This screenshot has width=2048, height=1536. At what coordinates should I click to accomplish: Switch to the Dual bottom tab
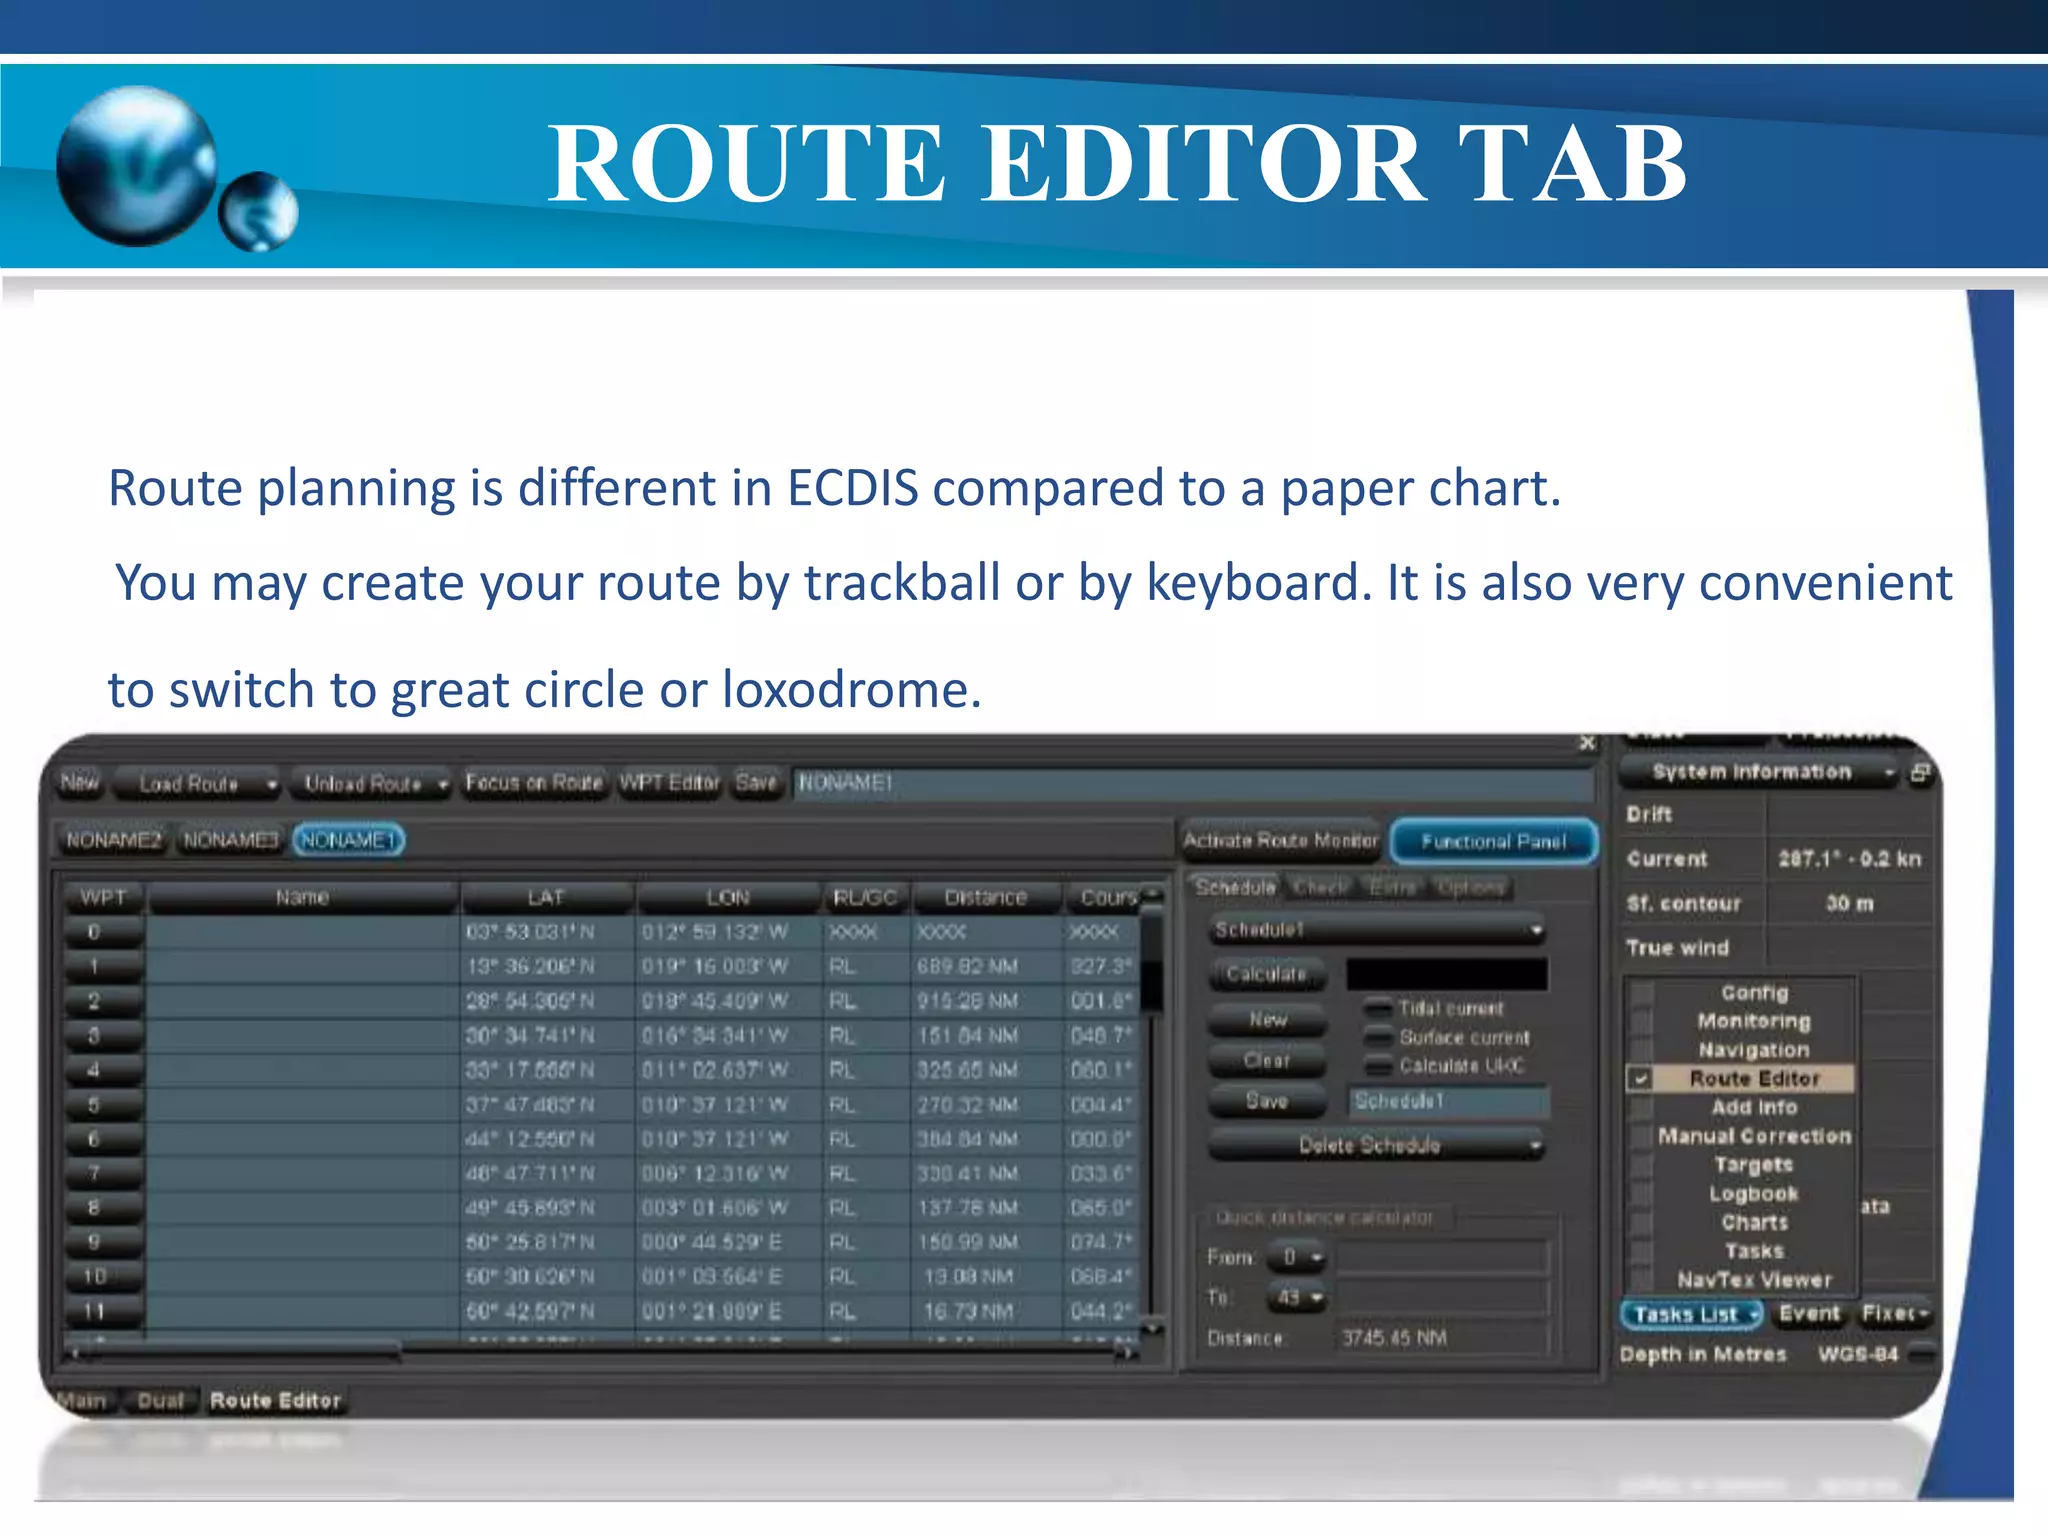tap(160, 1400)
